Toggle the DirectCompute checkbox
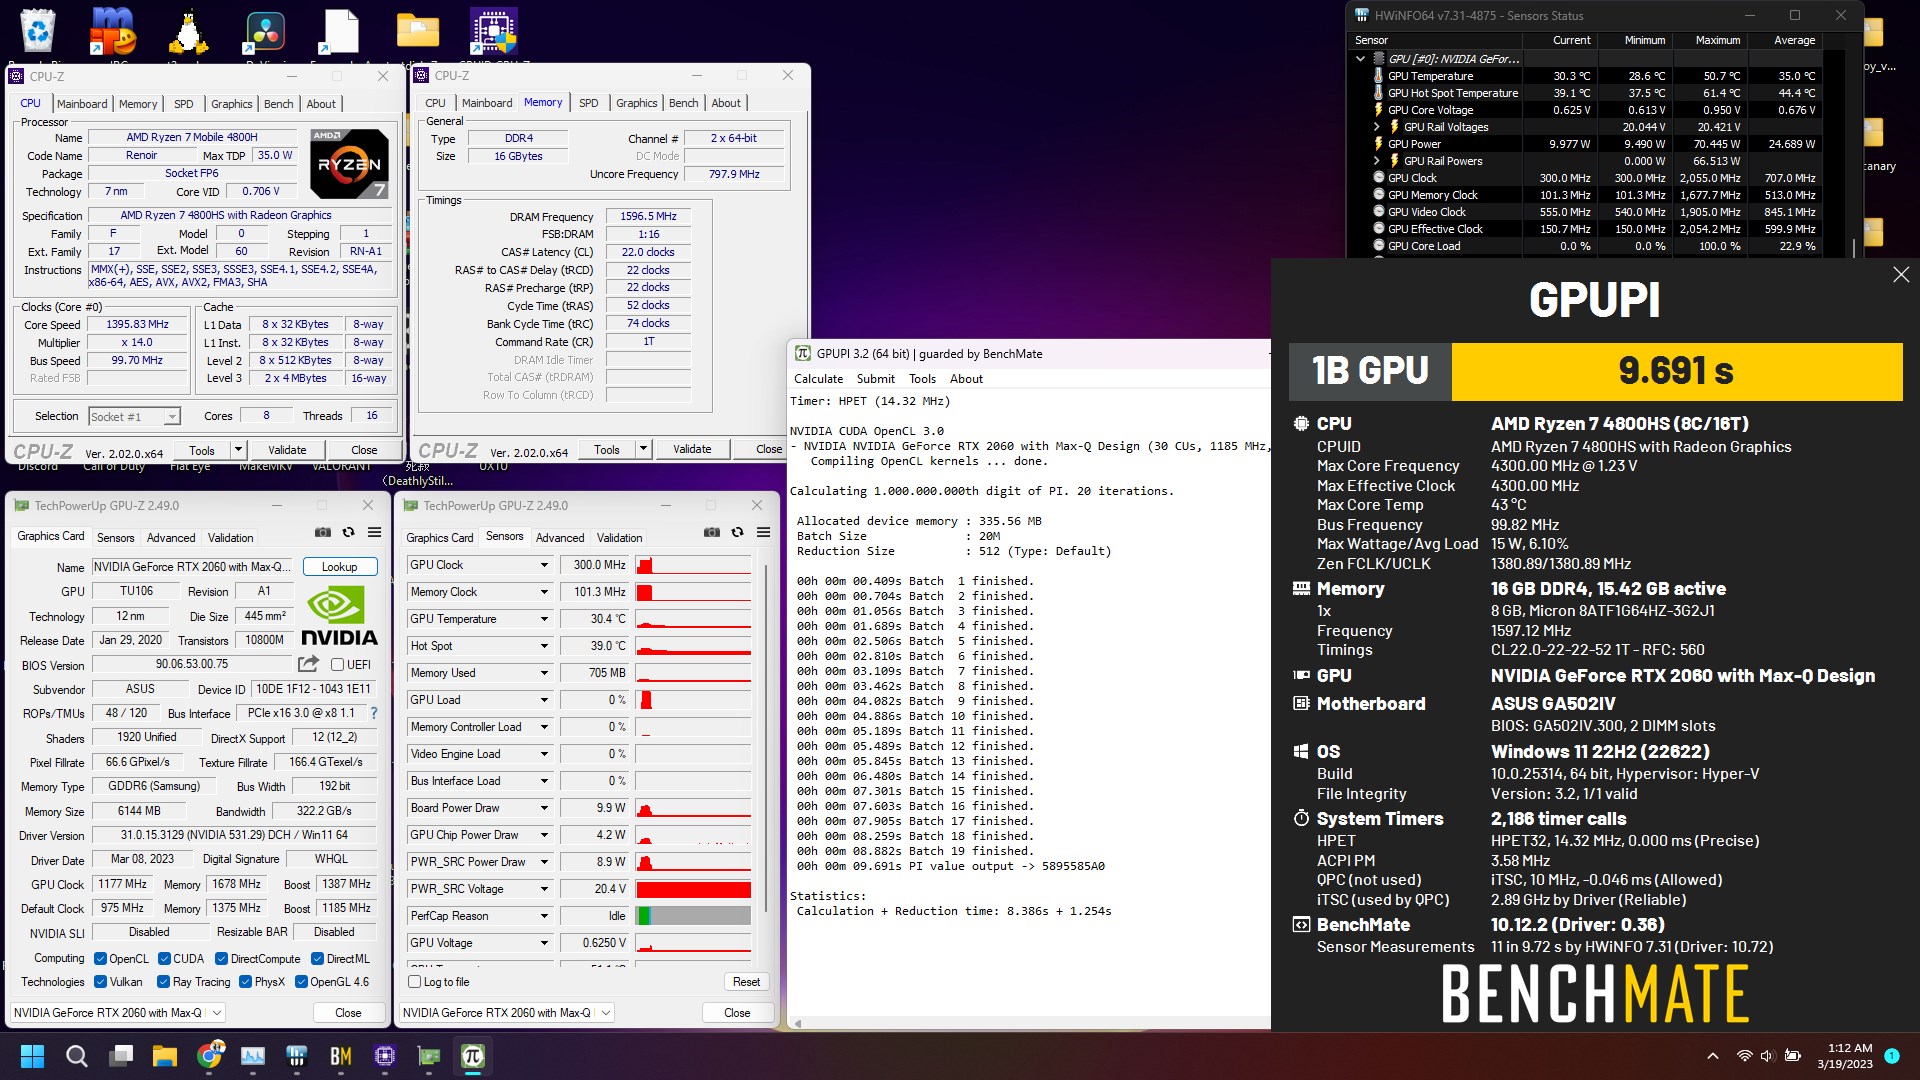This screenshot has width=1920, height=1080. [222, 959]
